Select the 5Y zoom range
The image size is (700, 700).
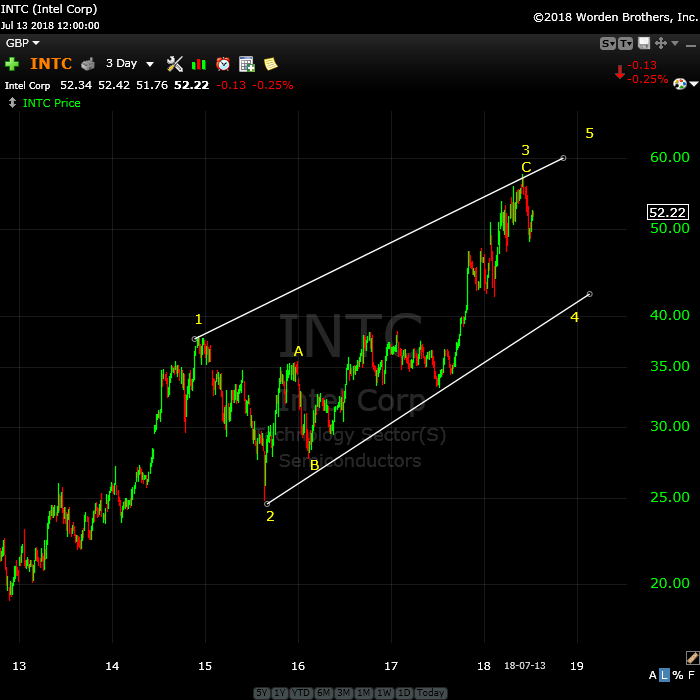click(x=262, y=693)
